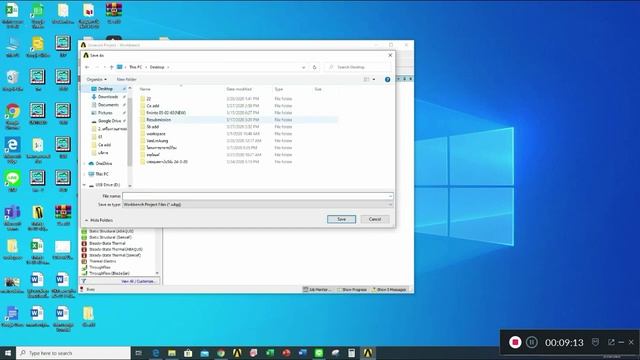Open Task View on the taskbar

(x=139, y=353)
